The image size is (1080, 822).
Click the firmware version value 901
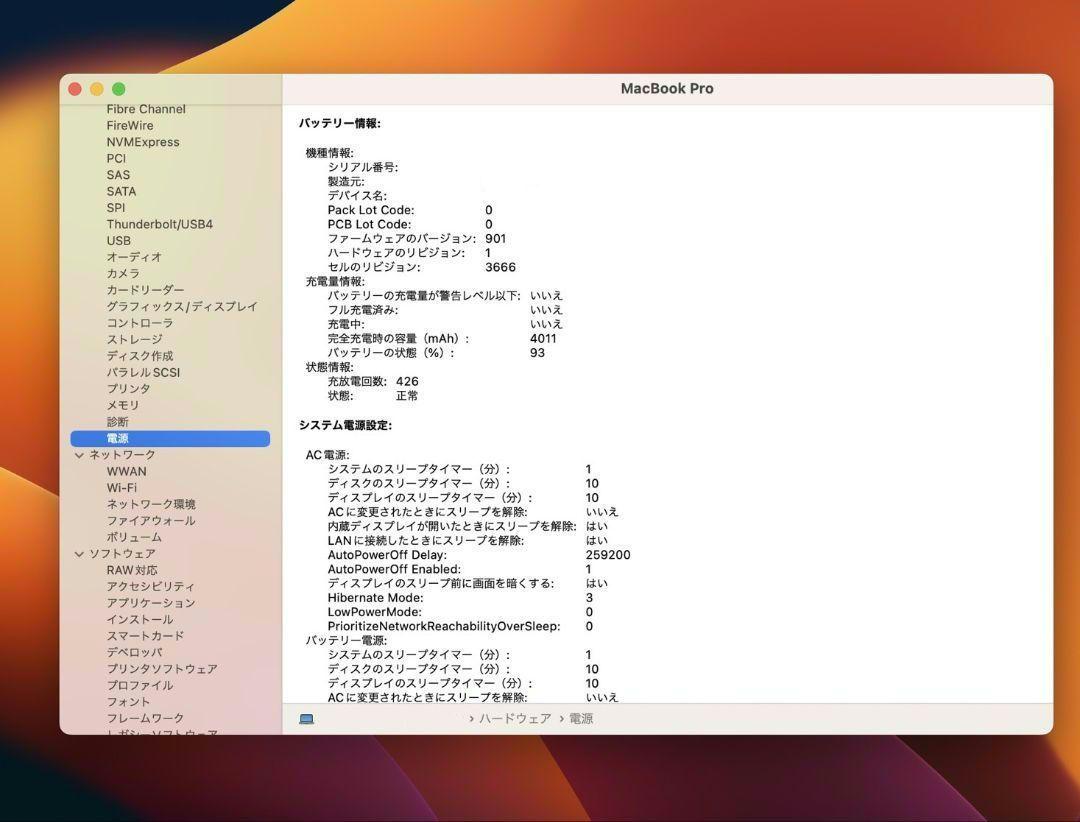(495, 238)
